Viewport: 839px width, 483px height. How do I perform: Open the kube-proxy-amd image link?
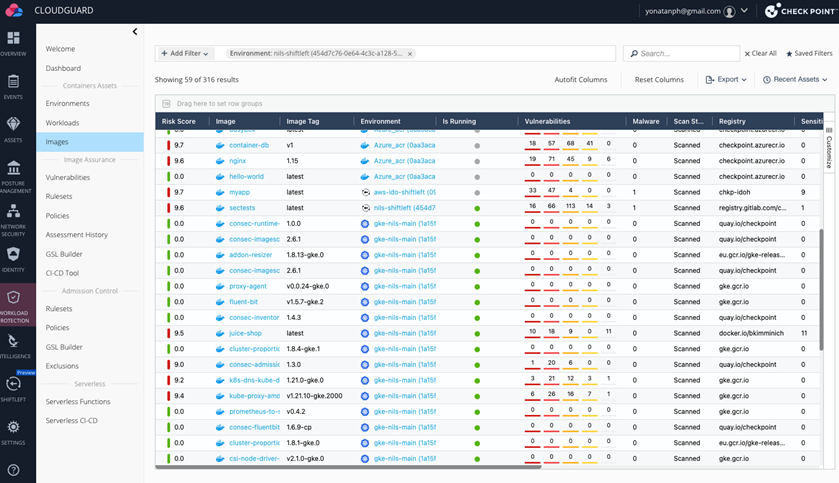[254, 396]
